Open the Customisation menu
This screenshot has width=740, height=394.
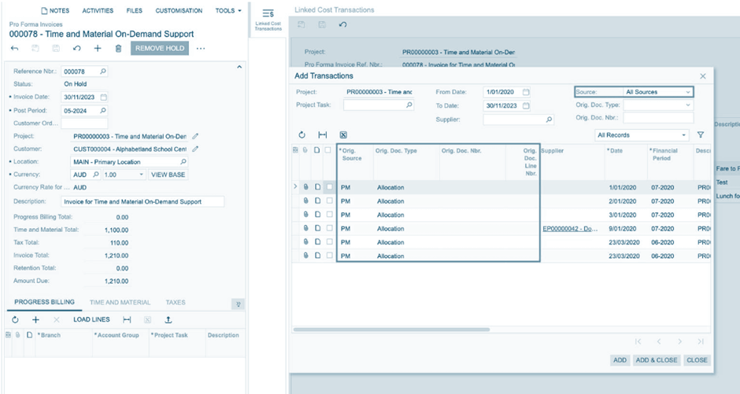click(x=179, y=10)
